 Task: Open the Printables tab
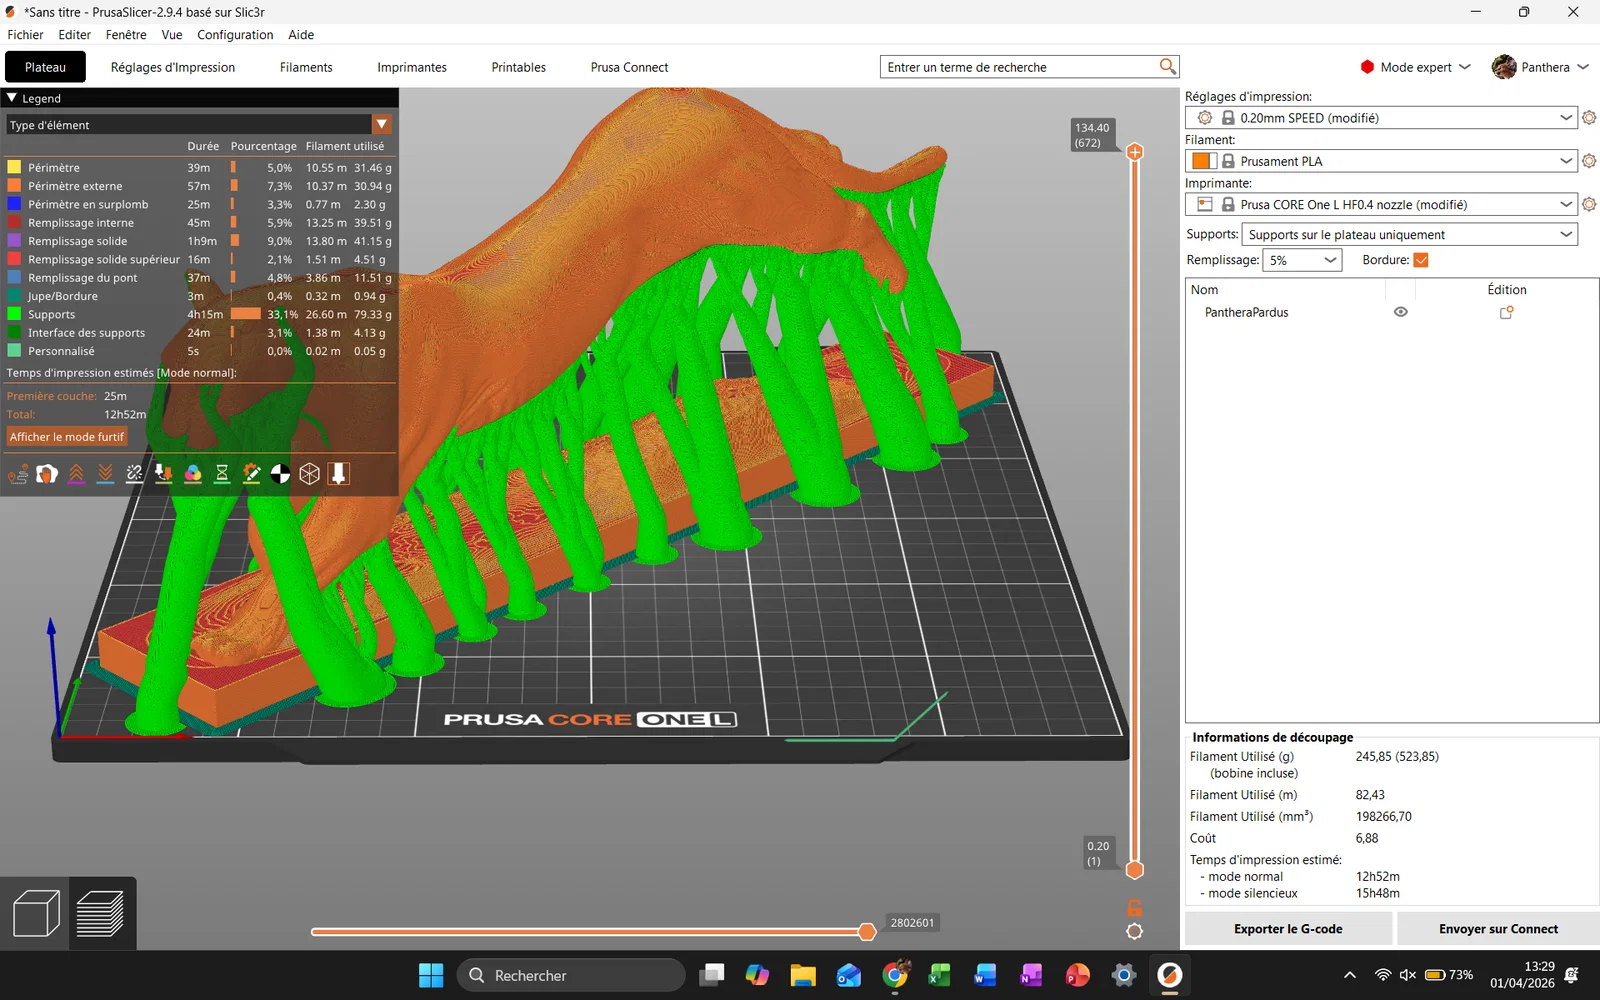coord(518,67)
